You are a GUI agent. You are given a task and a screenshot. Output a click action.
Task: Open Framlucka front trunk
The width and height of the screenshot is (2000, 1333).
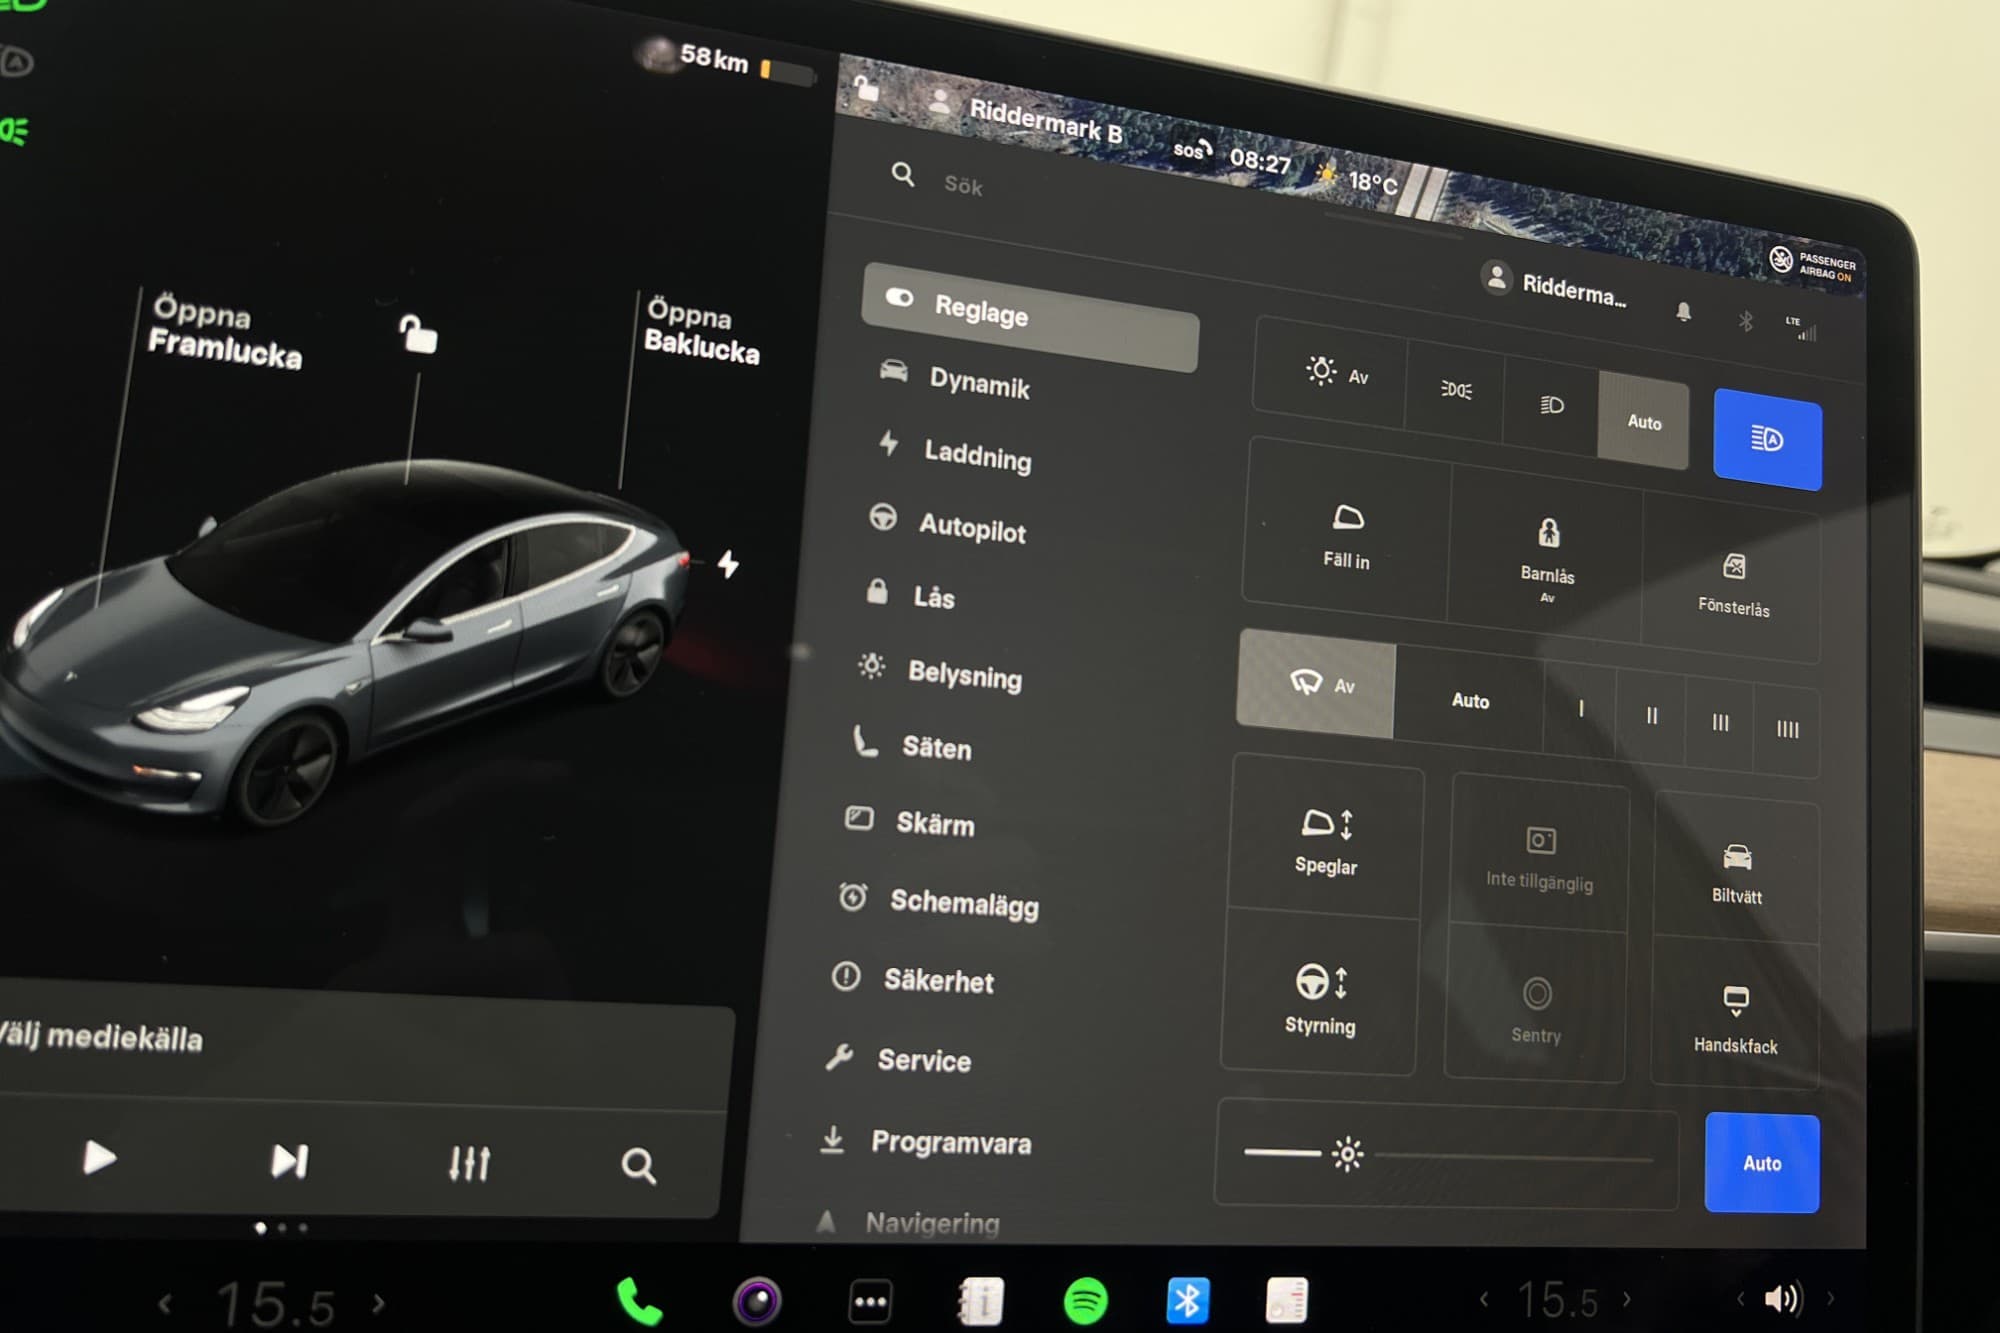pos(225,331)
